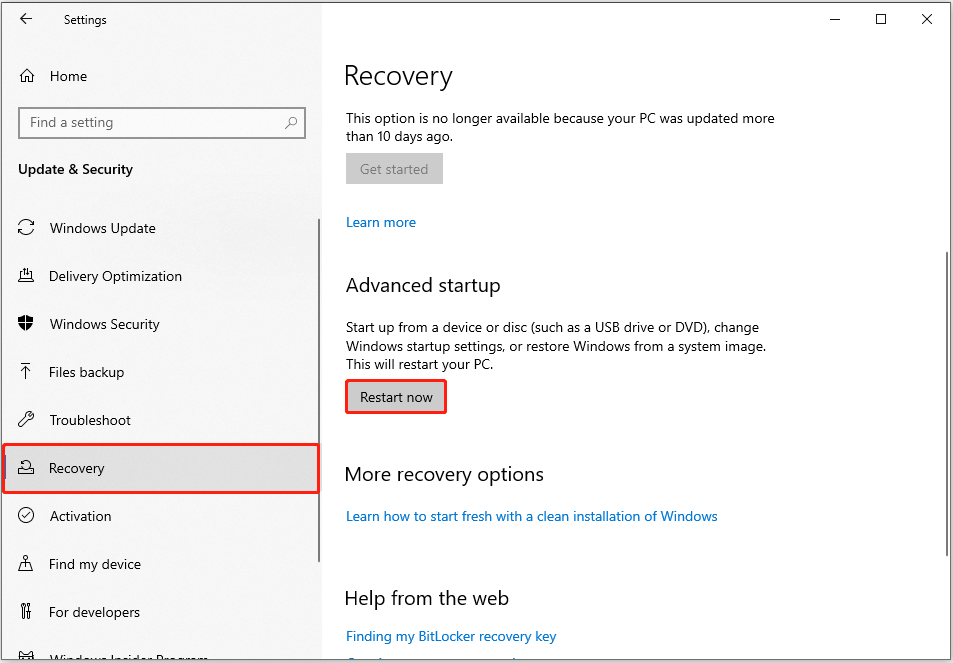
Task: Click the More recovery options heading
Action: (x=444, y=474)
